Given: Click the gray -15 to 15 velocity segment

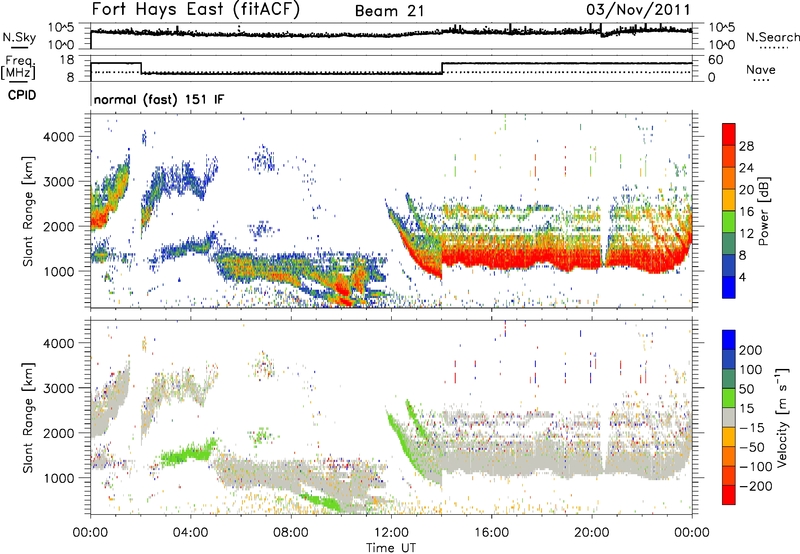Looking at the screenshot, I should tap(729, 417).
